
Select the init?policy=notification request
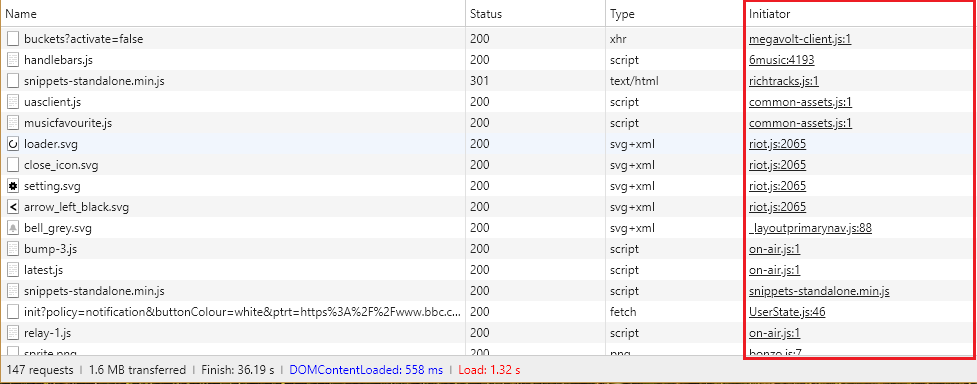pos(488,312)
